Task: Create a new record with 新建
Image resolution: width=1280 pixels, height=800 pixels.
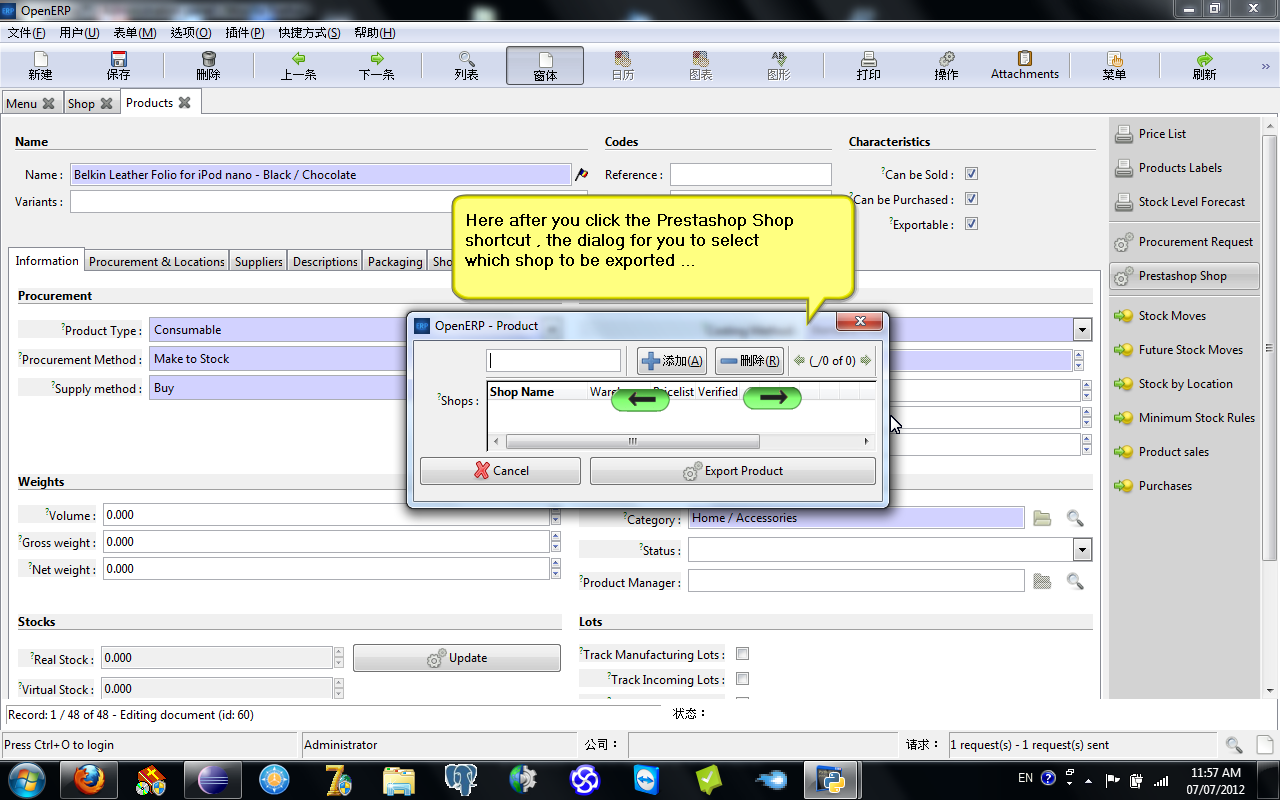Action: click(40, 66)
